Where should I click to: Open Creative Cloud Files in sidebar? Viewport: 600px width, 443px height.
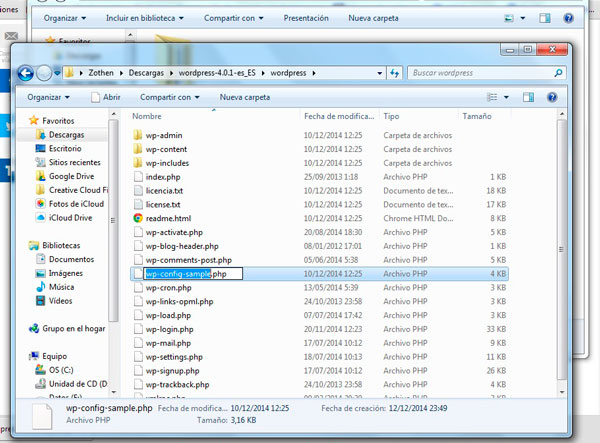pyautogui.click(x=72, y=190)
